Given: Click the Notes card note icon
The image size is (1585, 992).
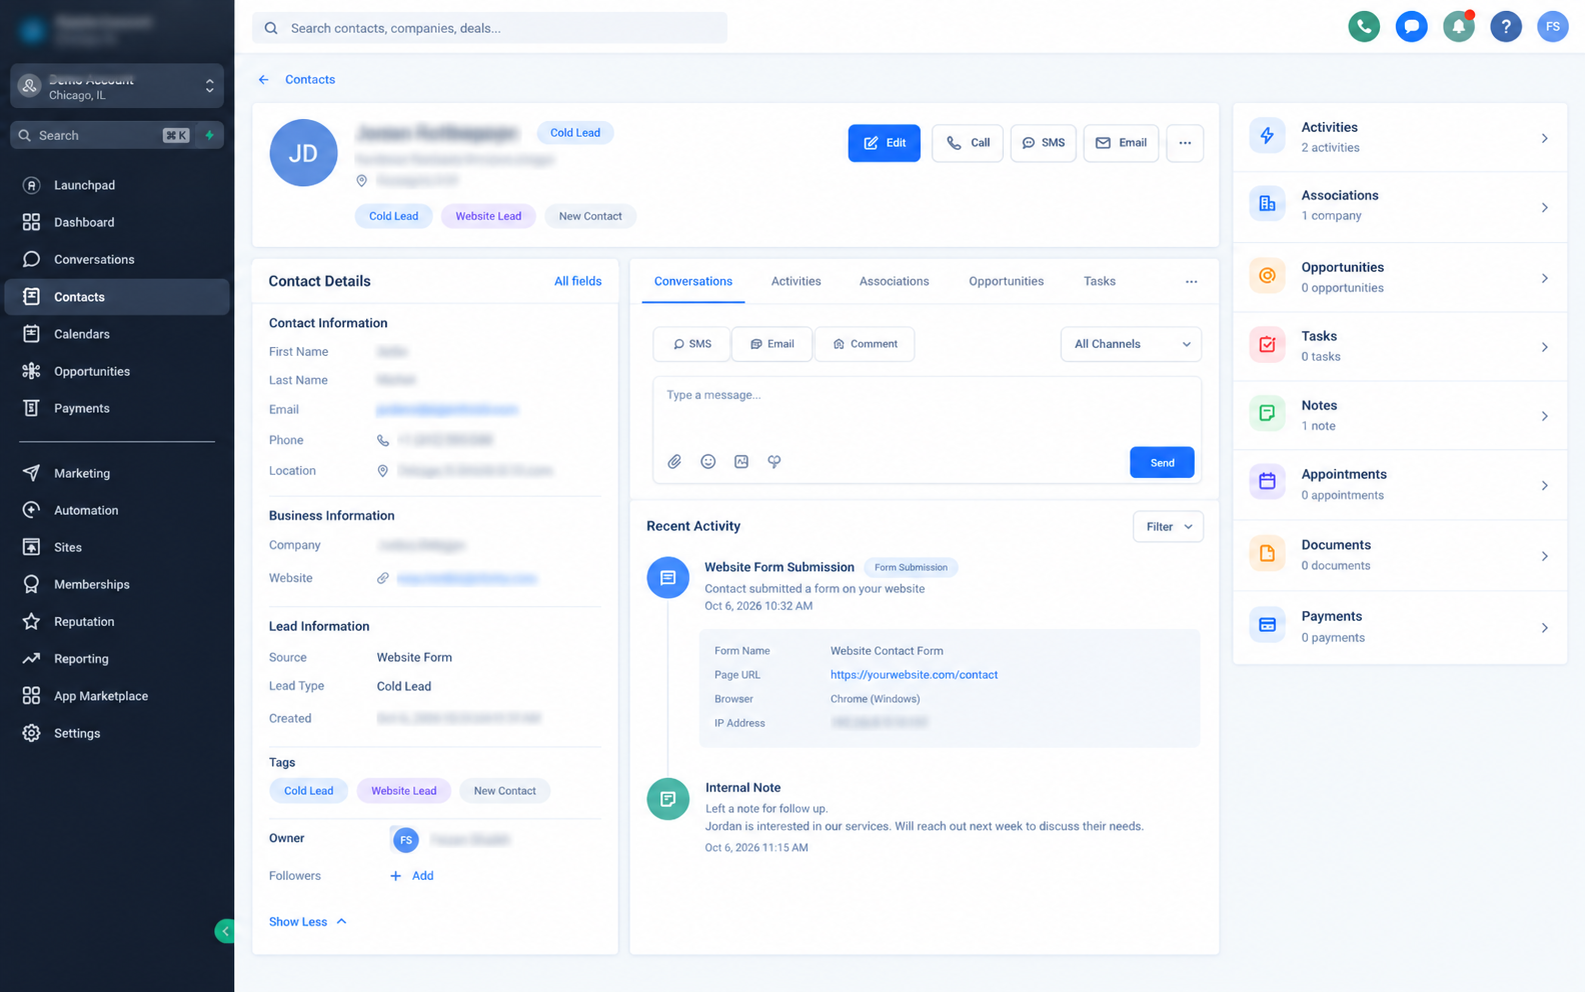Looking at the screenshot, I should [1267, 414].
